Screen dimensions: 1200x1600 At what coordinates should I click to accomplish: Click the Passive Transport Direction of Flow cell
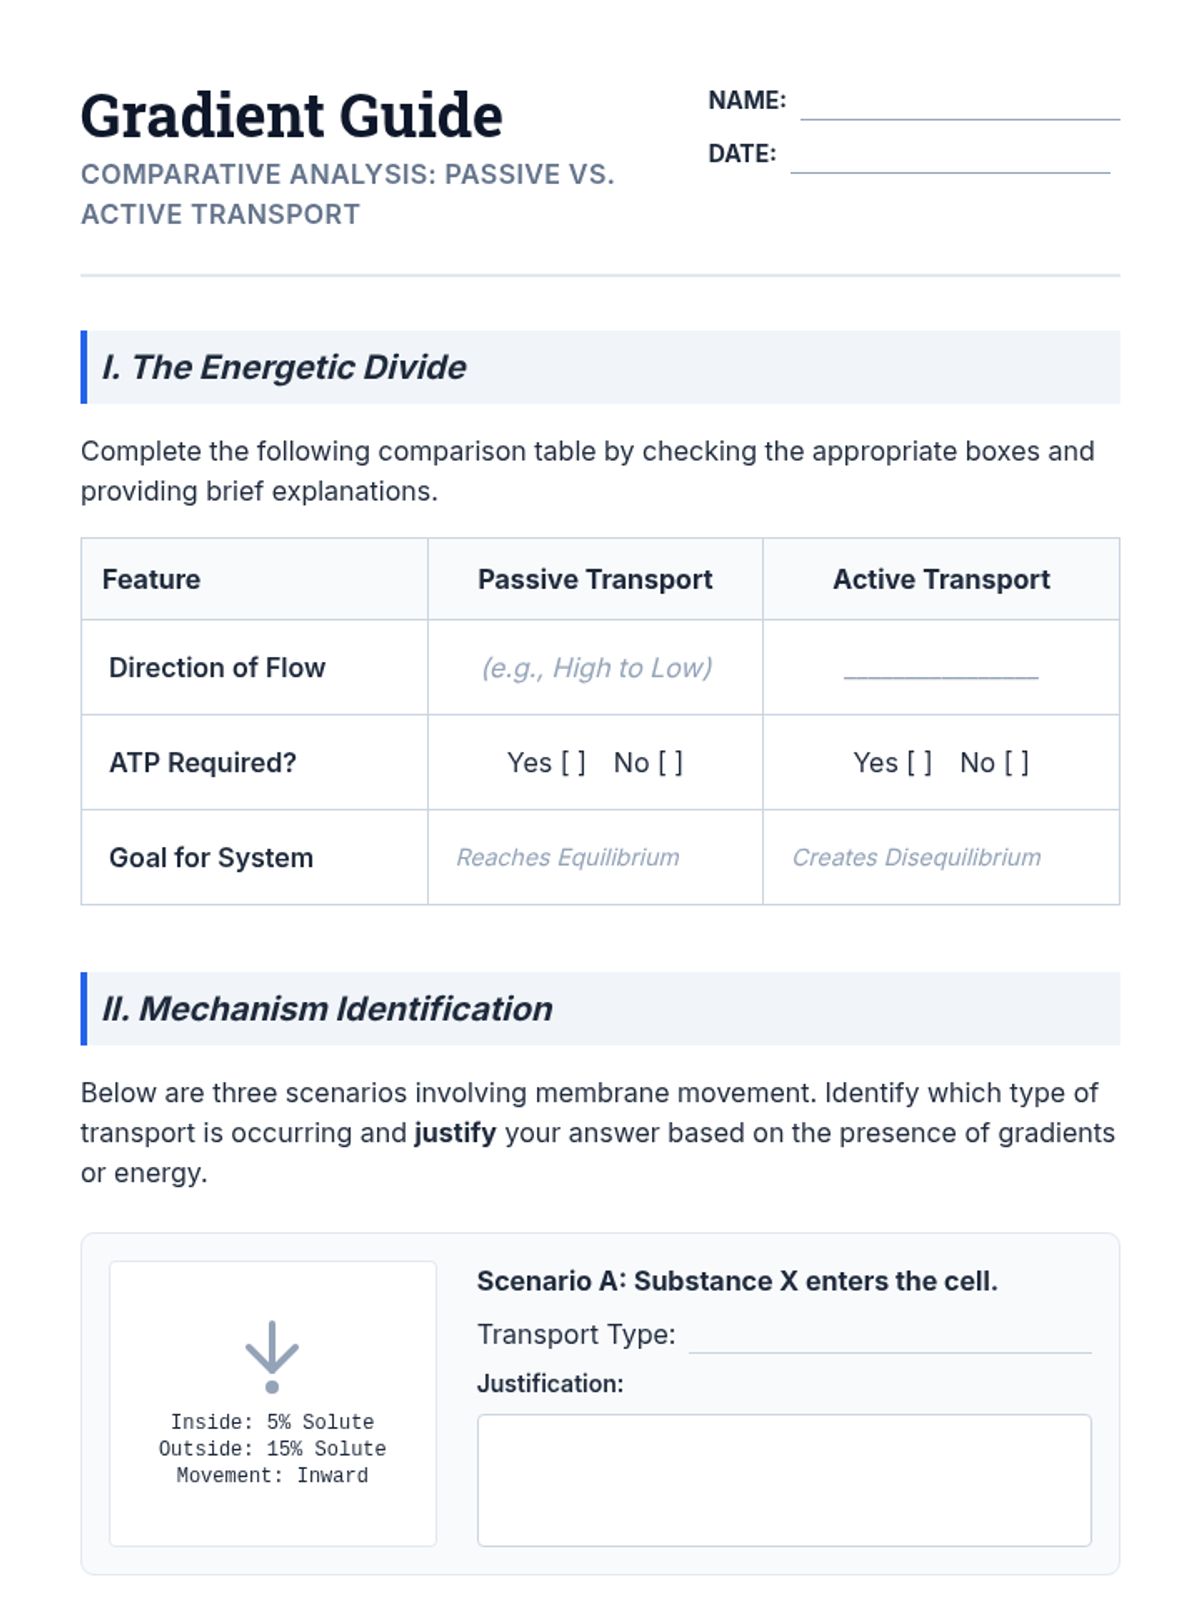[596, 668]
